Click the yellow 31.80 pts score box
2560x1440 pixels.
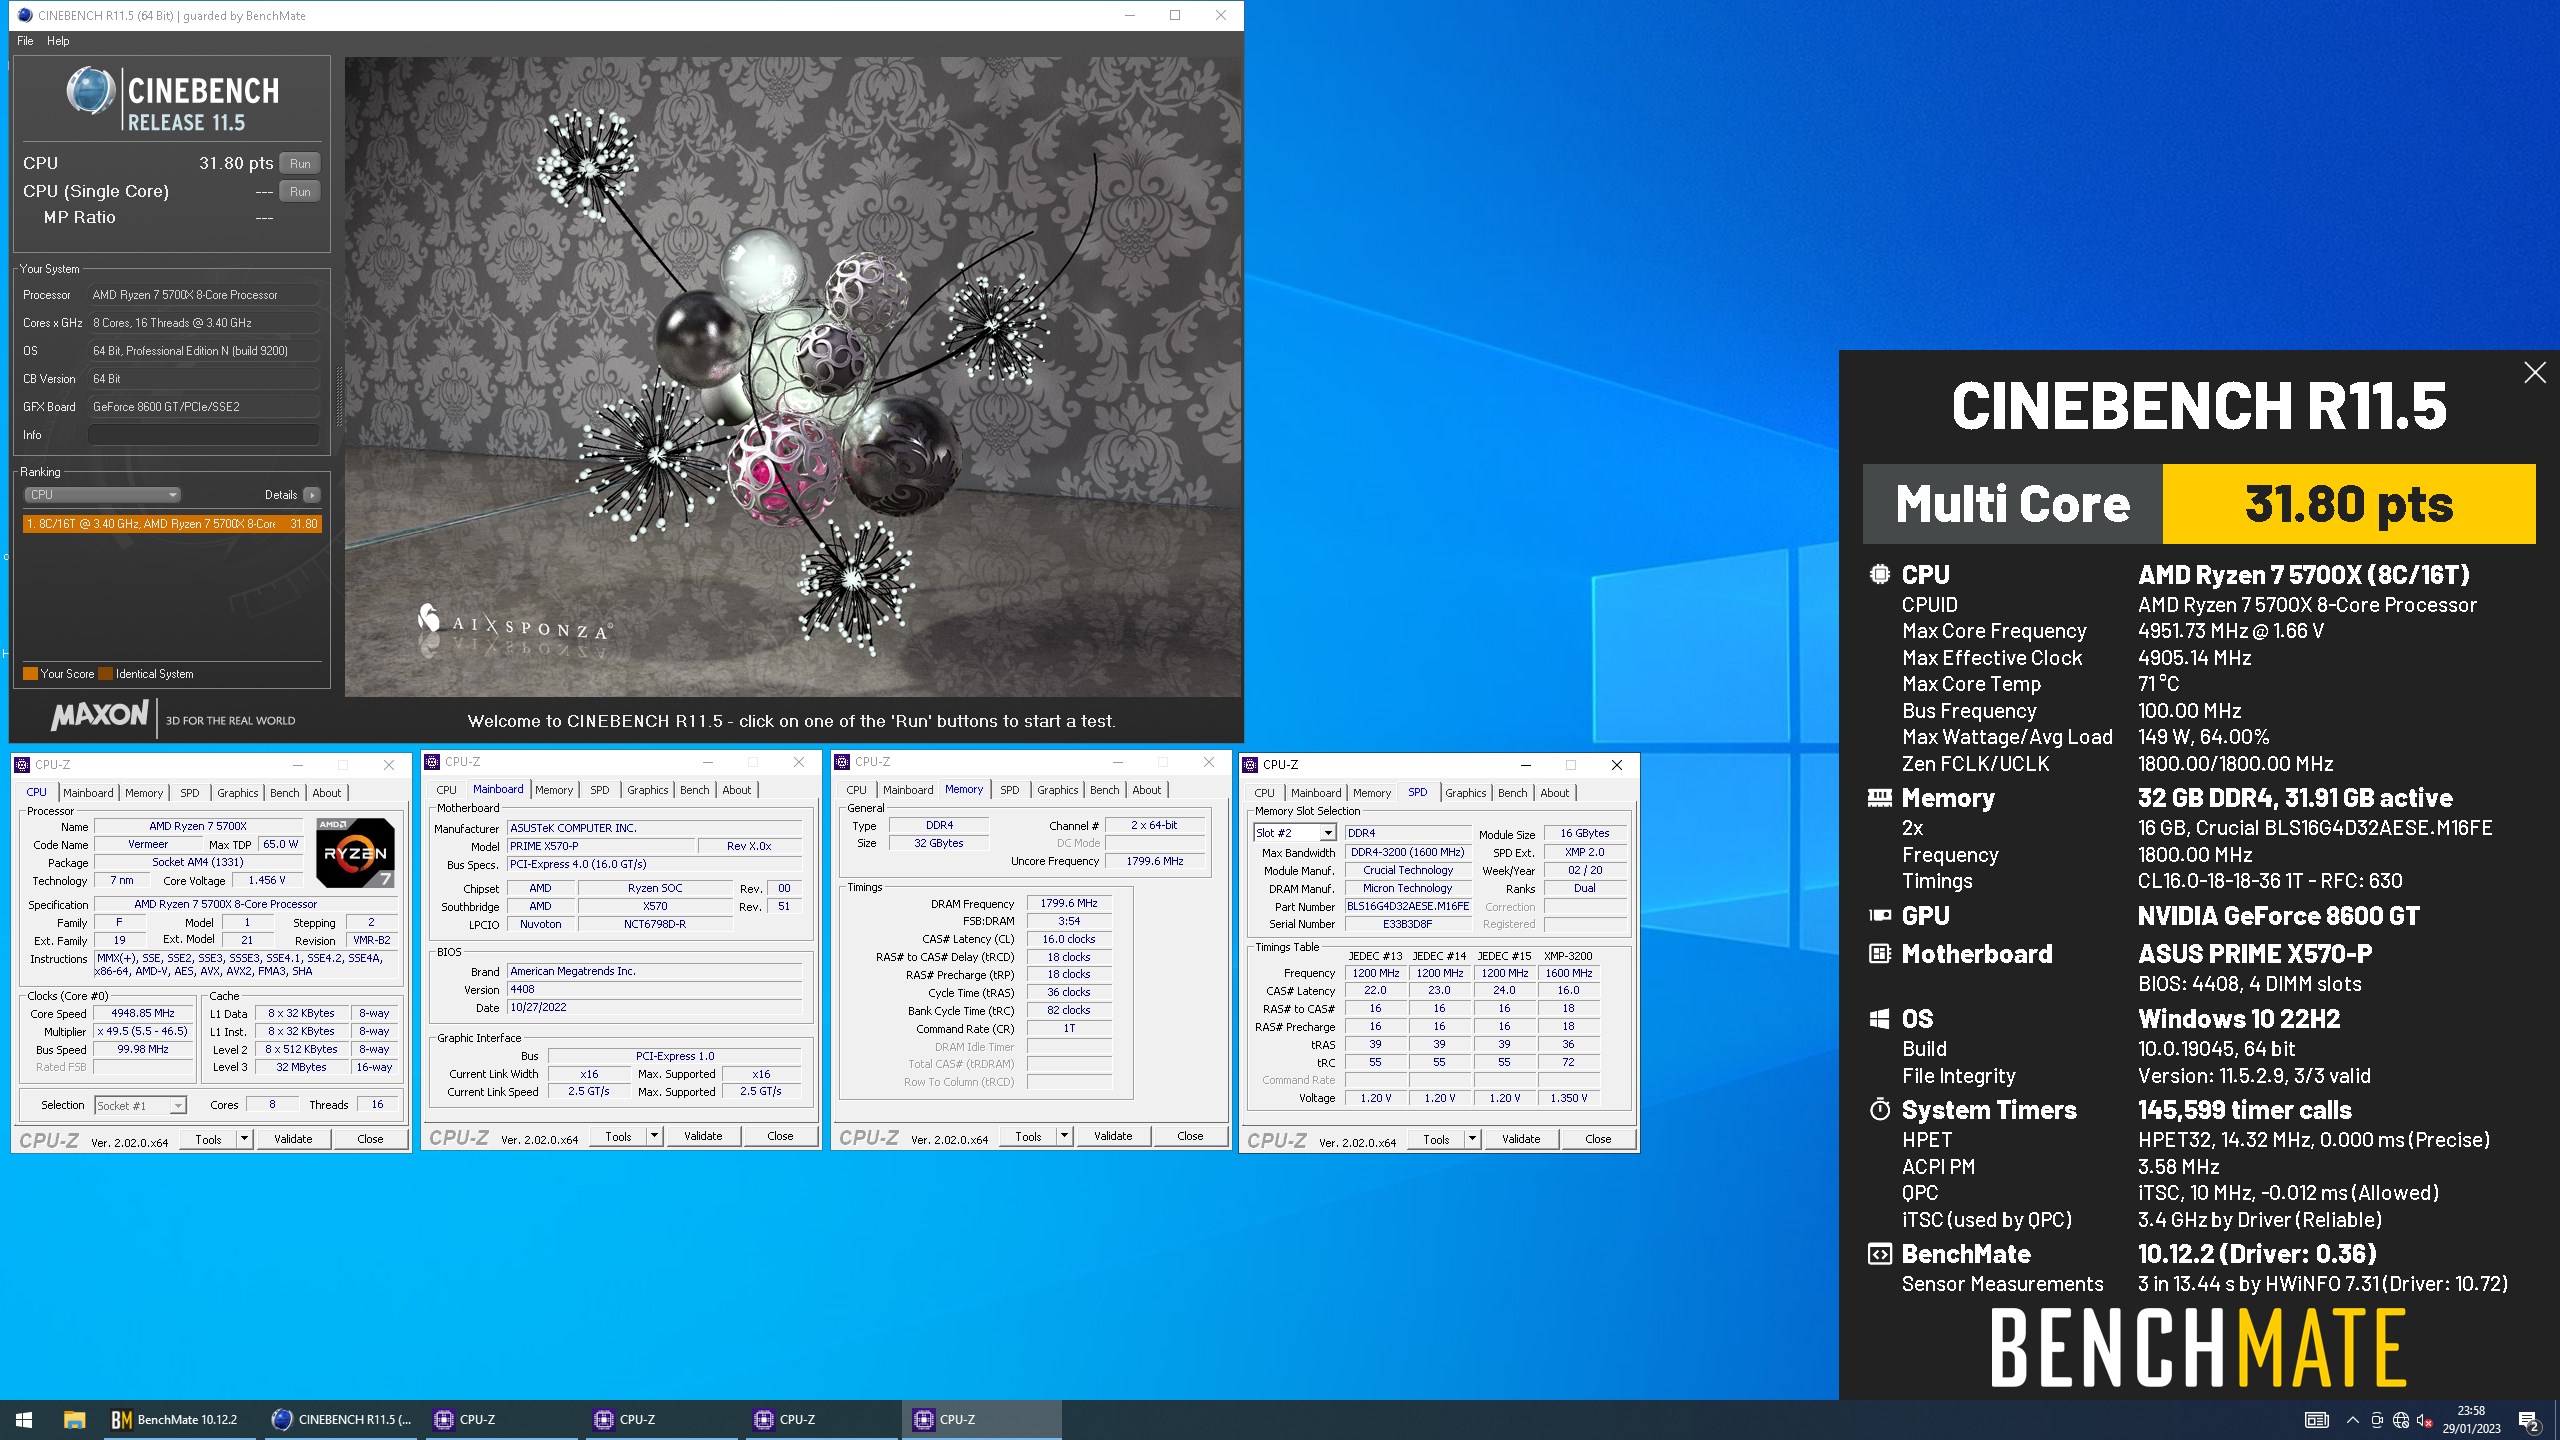click(x=2349, y=504)
